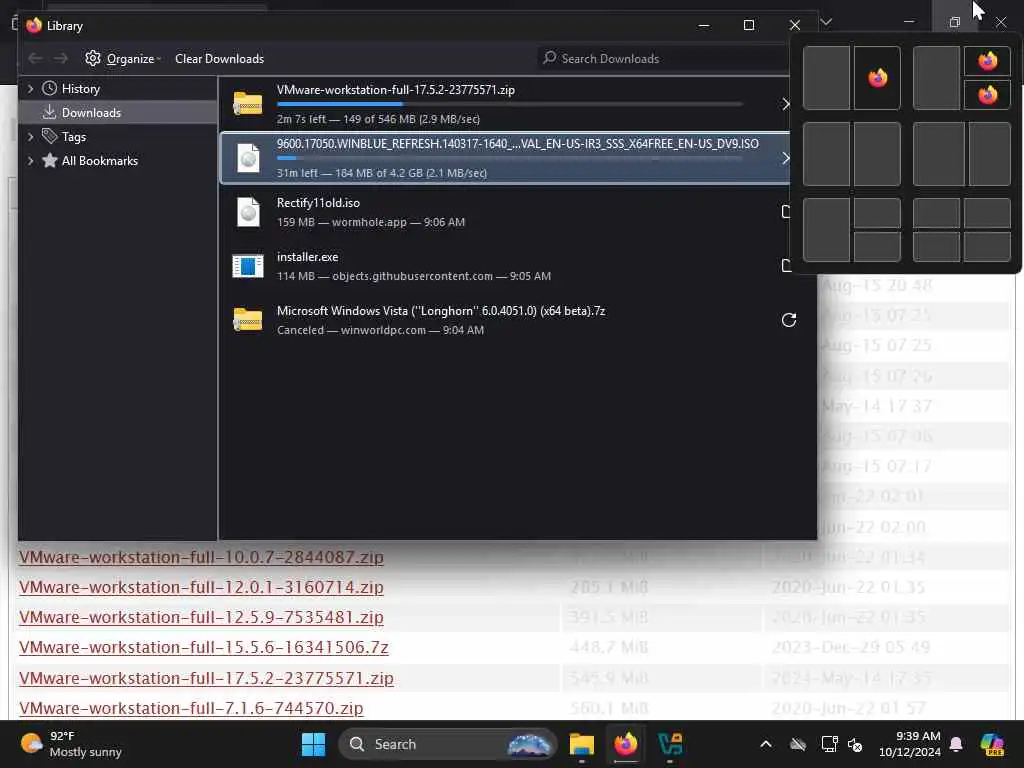Screen dimensions: 1024x768
Task: Click the installer.exe application icon
Action: point(248,266)
